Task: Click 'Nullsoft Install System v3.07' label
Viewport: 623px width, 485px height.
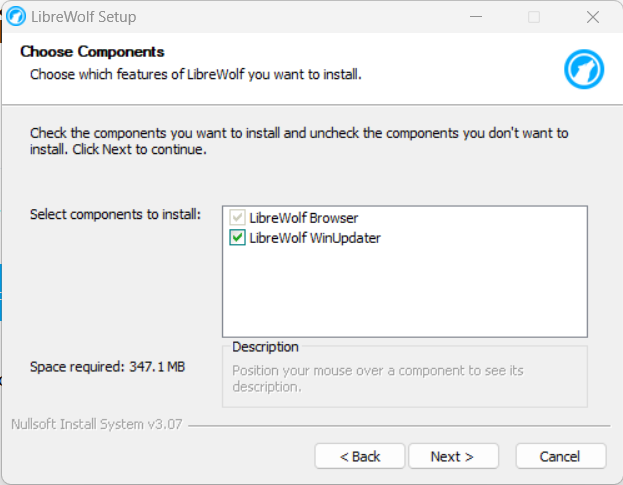Action: pyautogui.click(x=96, y=424)
